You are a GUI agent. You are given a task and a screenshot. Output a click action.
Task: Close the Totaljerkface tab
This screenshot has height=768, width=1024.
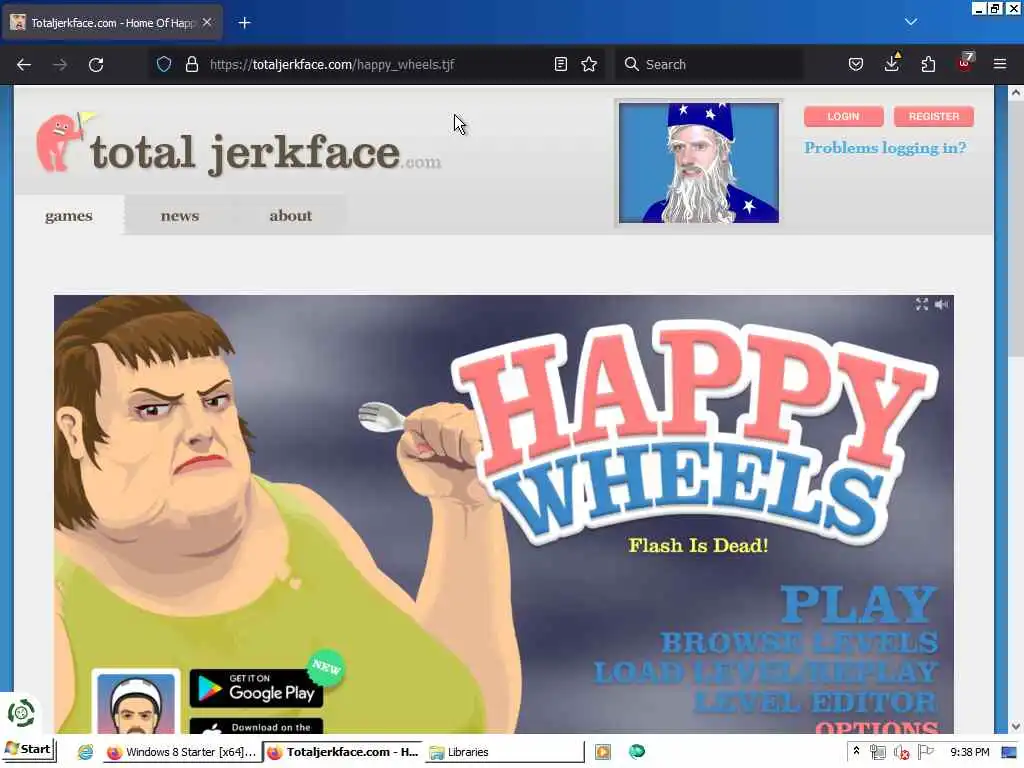tap(207, 22)
